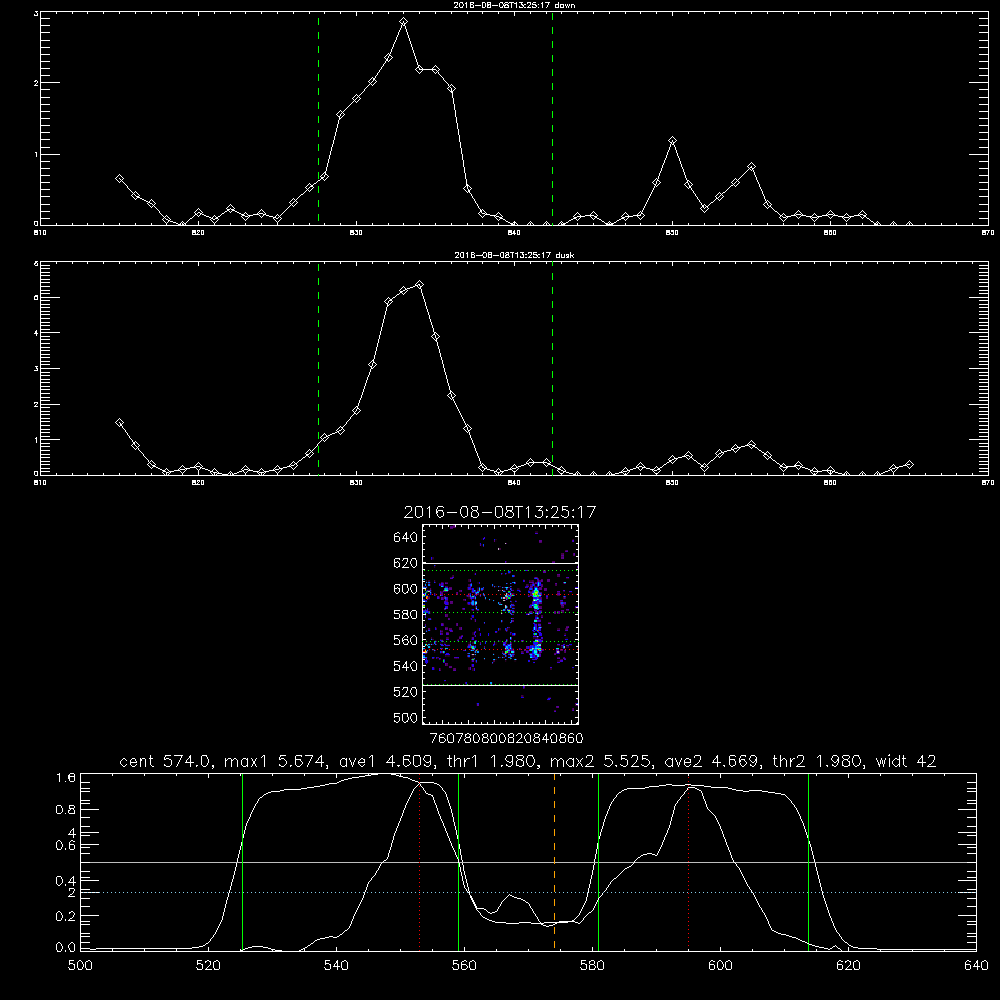Screen dimensions: 1000x1000
Task: Click the 0.8 label on bottom plot y-axis
Action: [x=66, y=810]
